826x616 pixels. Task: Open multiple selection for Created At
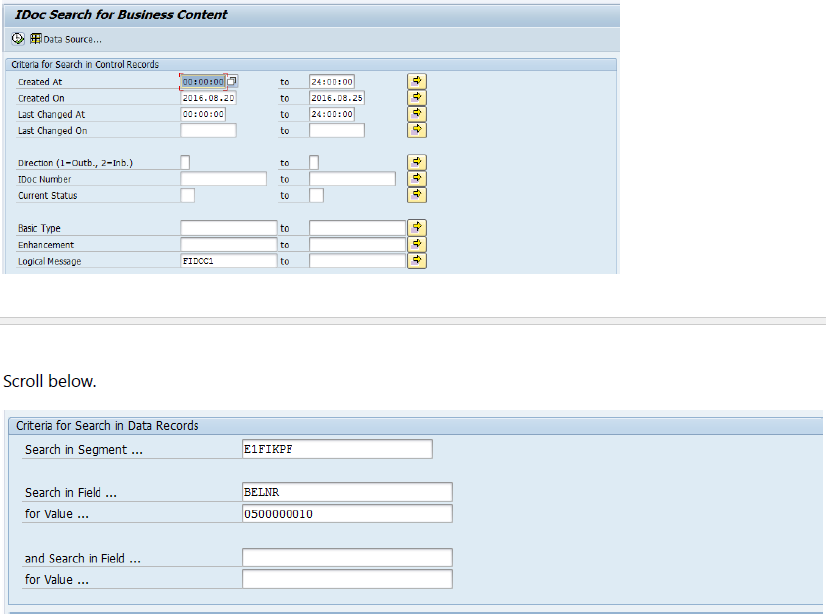click(x=417, y=81)
